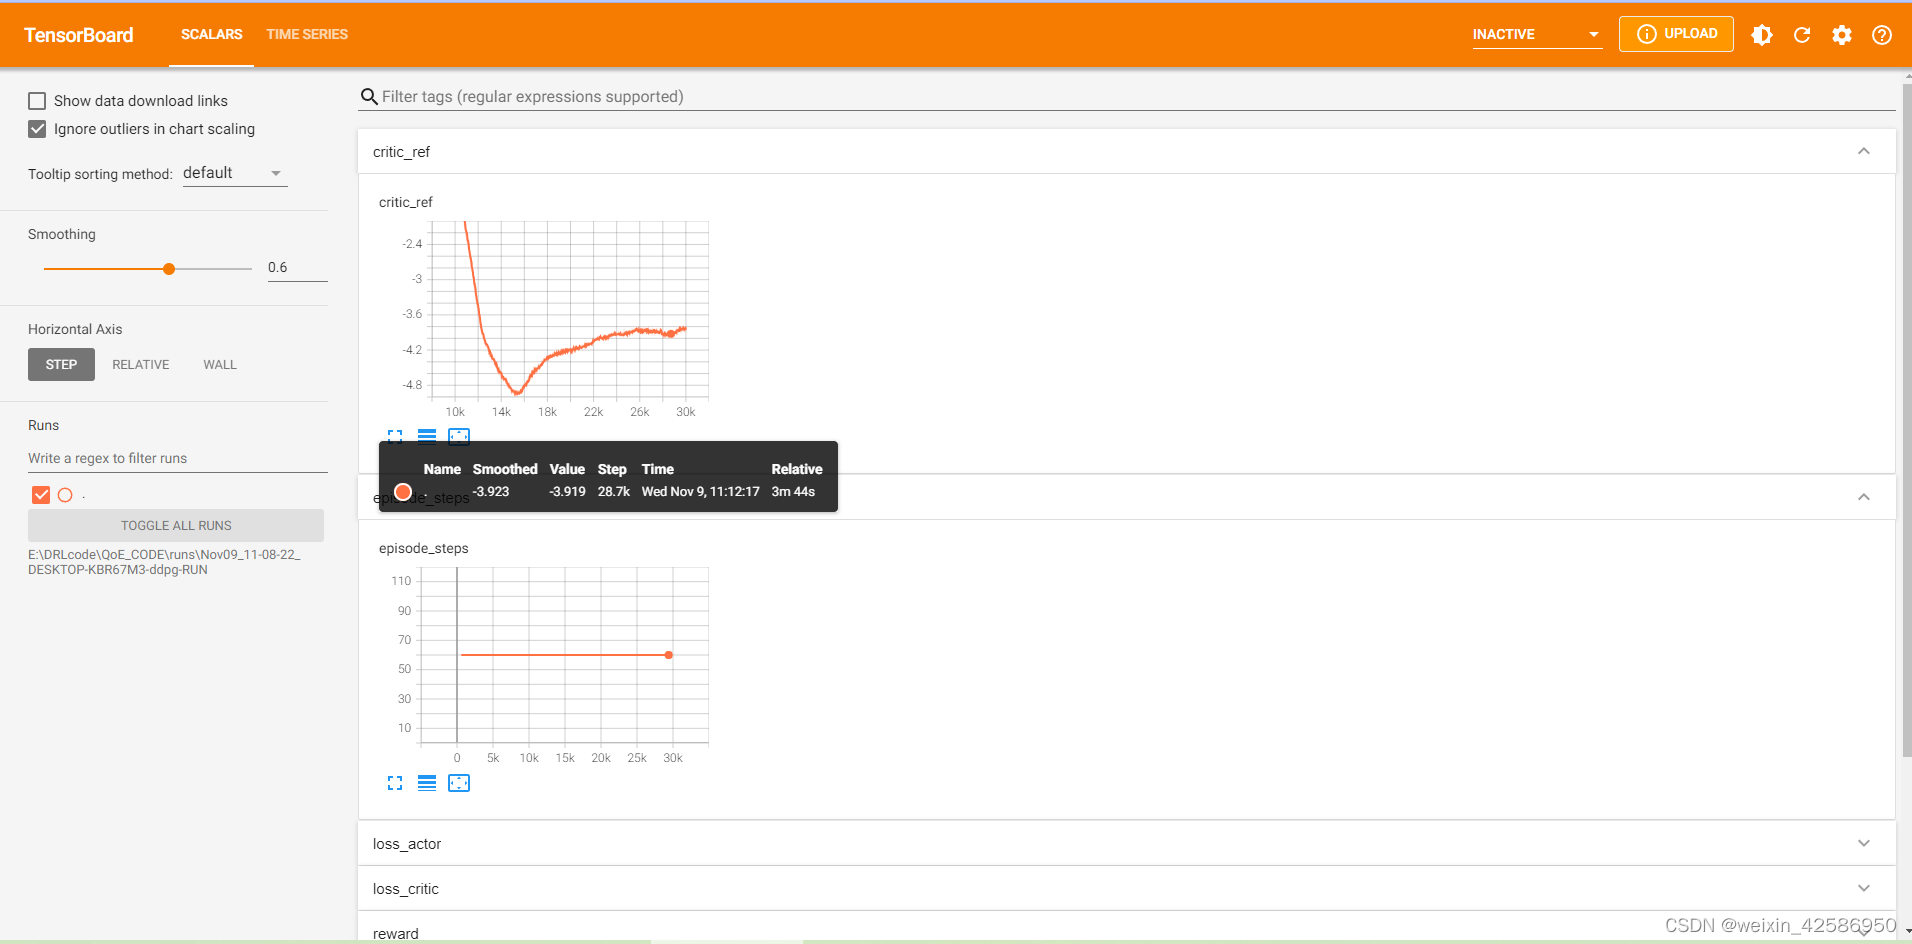Open TensorBoard settings gear
This screenshot has height=944, width=1912.
(1842, 34)
